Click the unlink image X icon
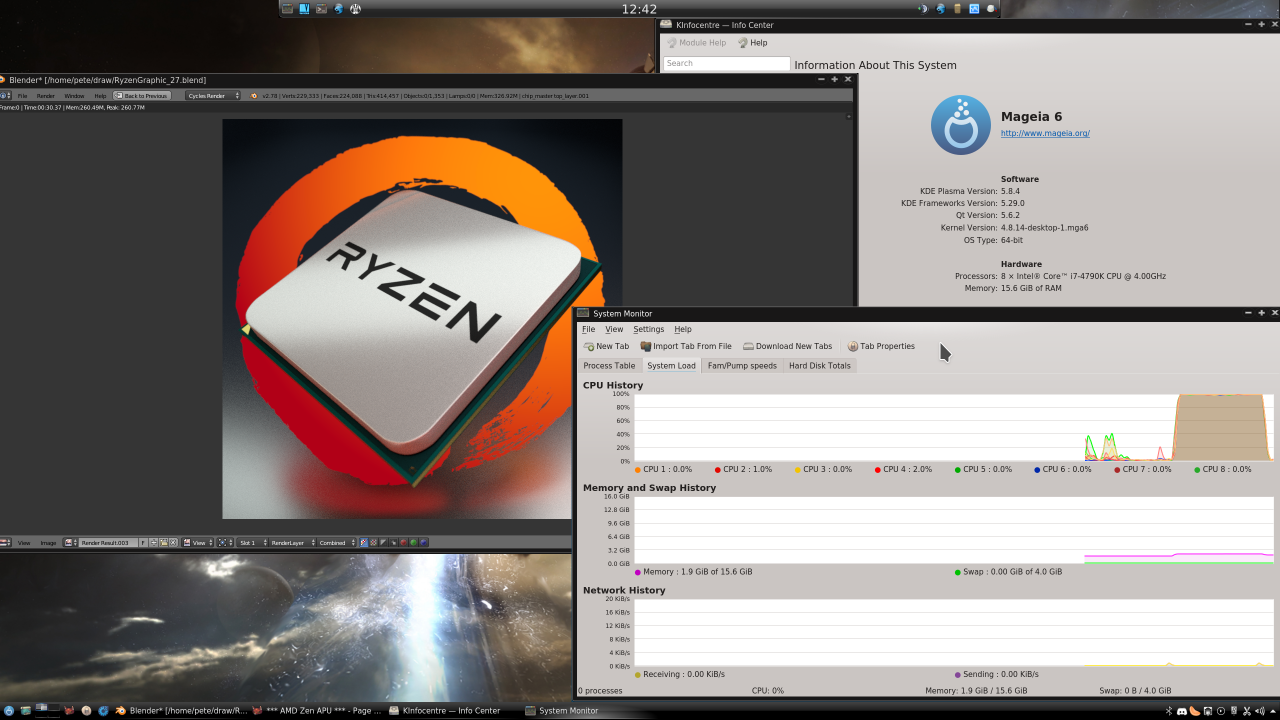Screen dimensions: 1280x720 (173, 543)
